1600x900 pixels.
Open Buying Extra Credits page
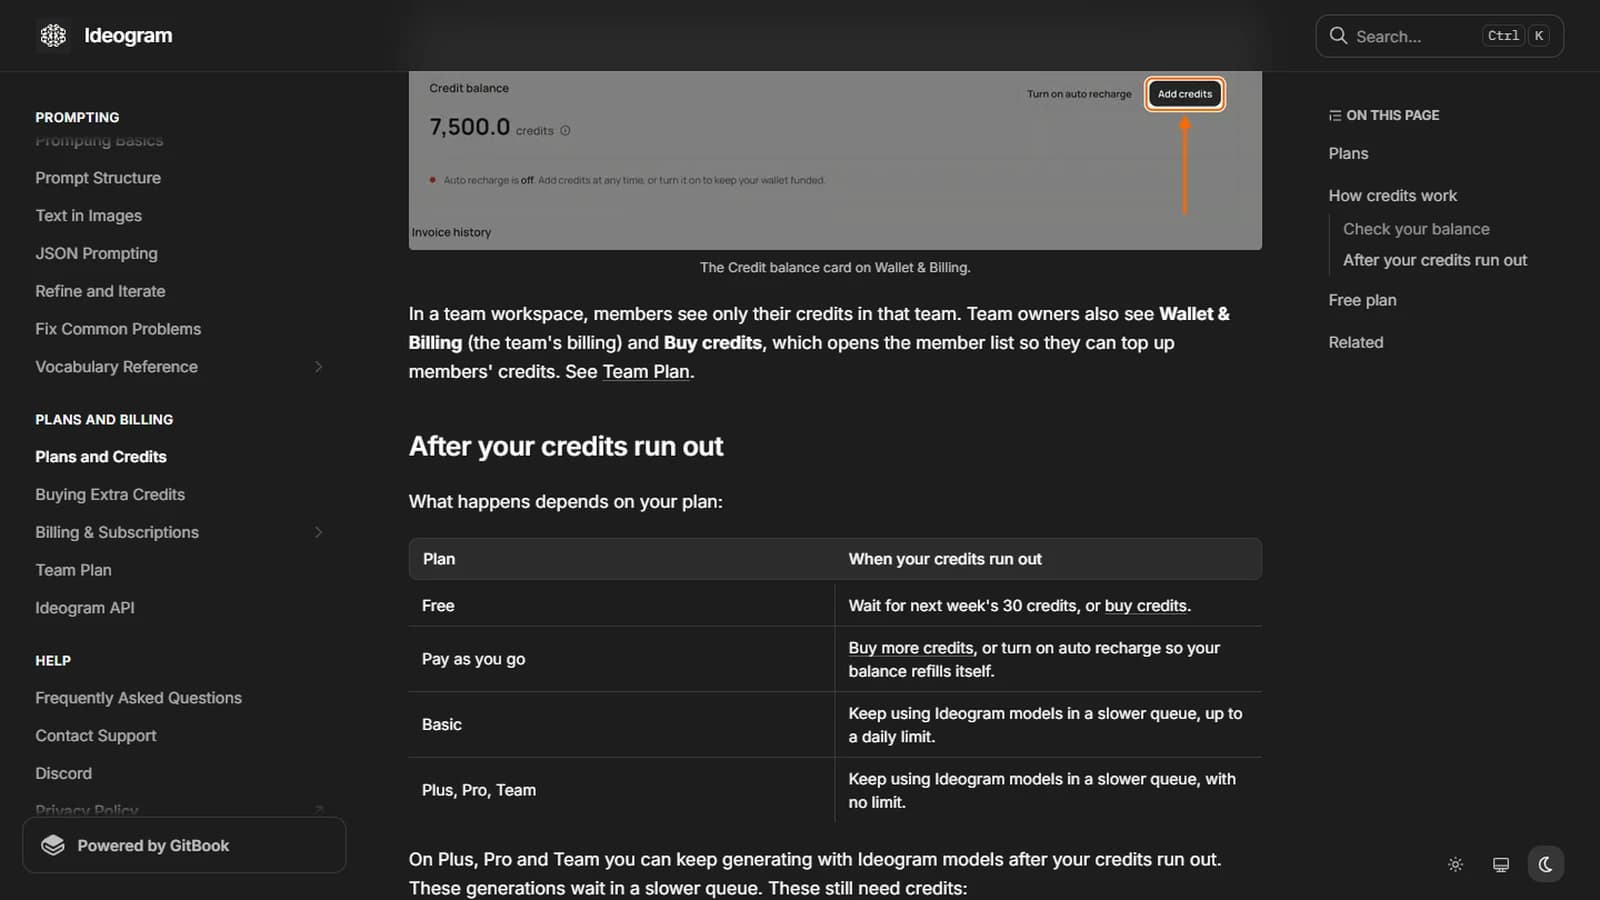tap(110, 495)
